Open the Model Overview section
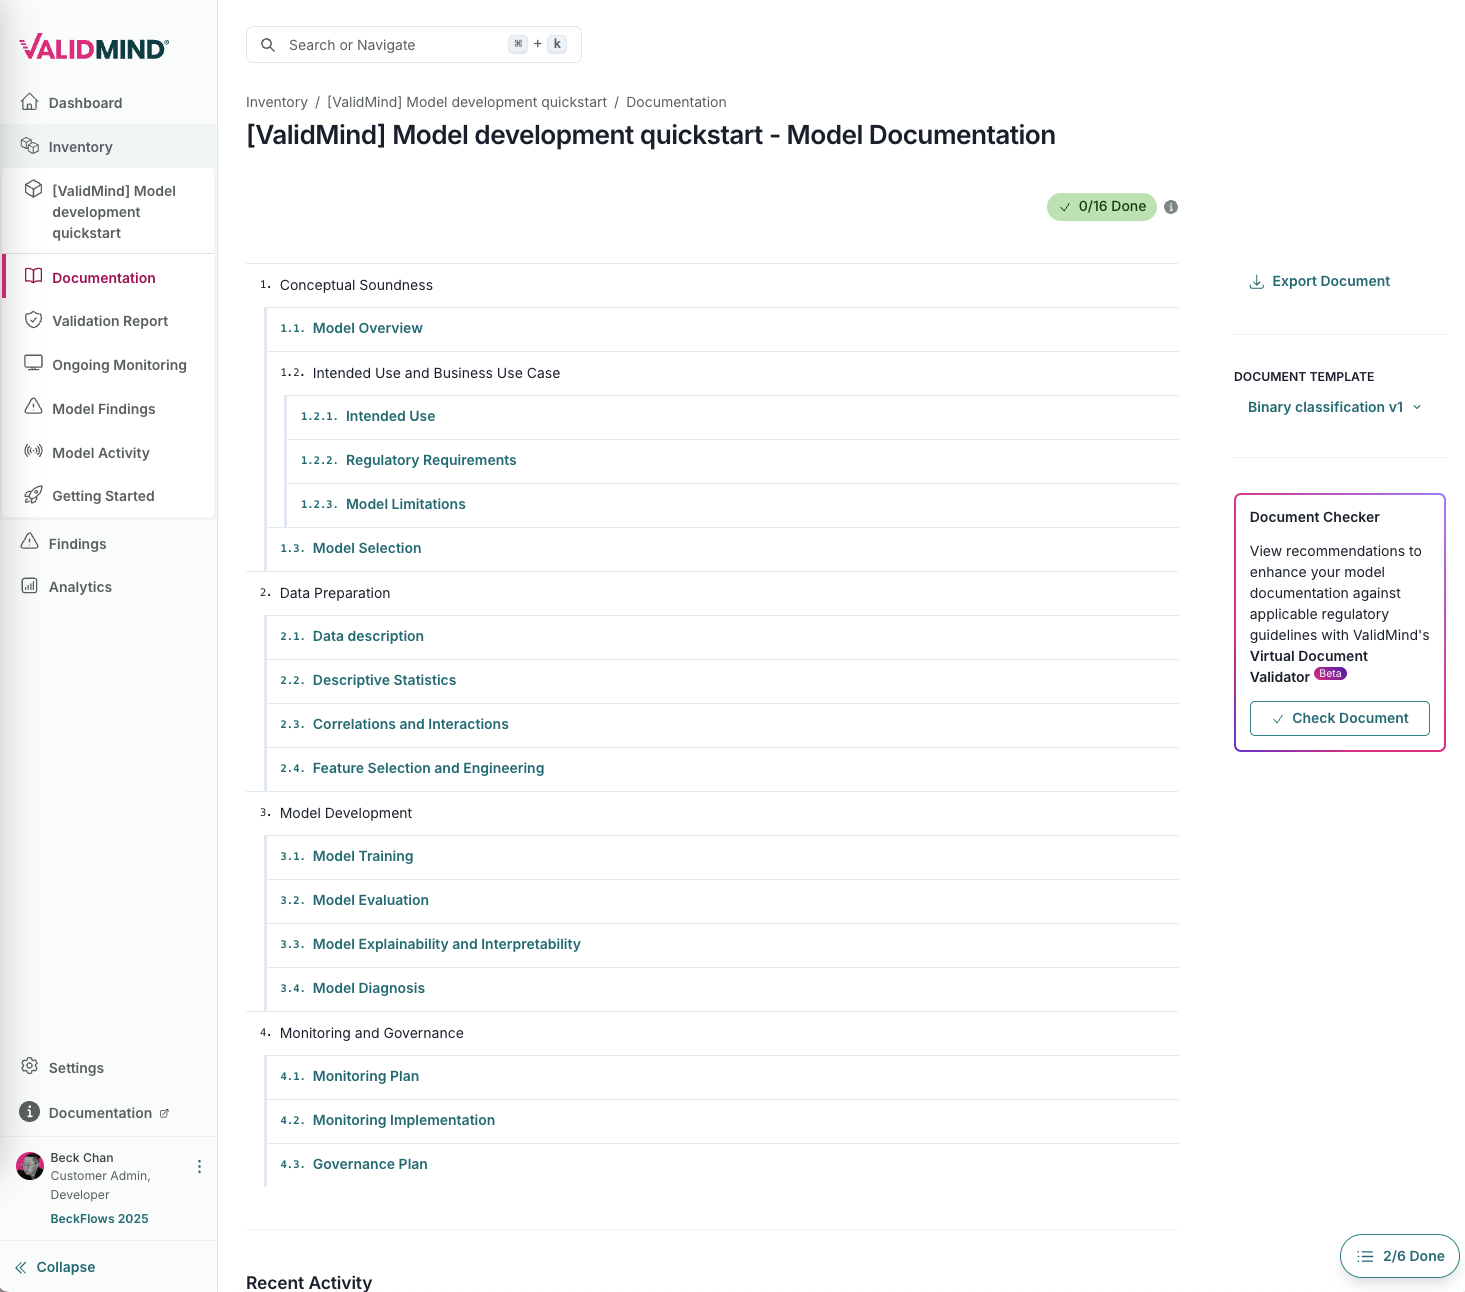 click(x=367, y=328)
